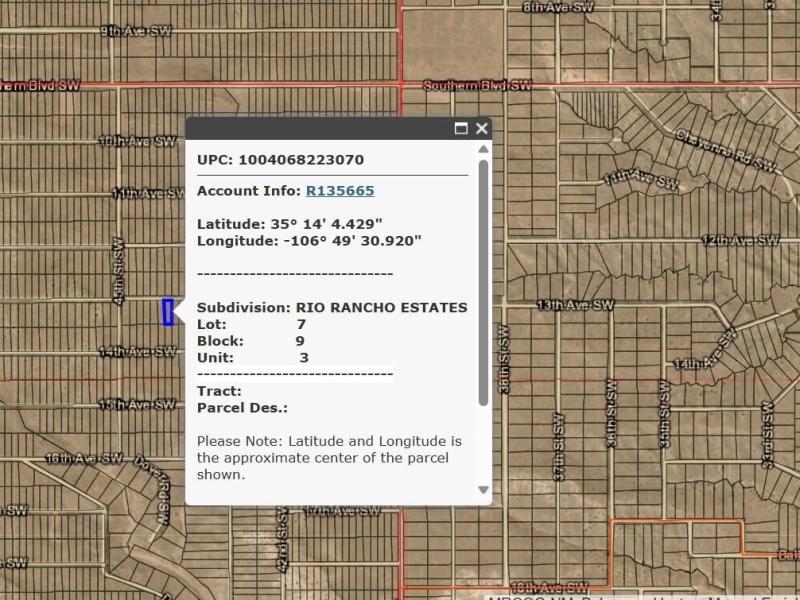Click the 38th St SW map label
The width and height of the screenshot is (800, 600).
504,359
